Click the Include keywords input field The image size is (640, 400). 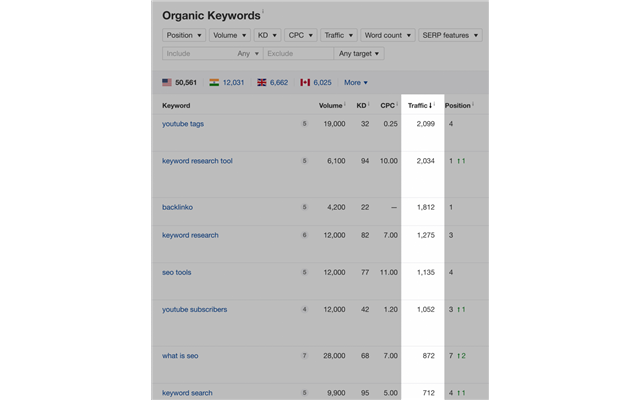tap(197, 53)
